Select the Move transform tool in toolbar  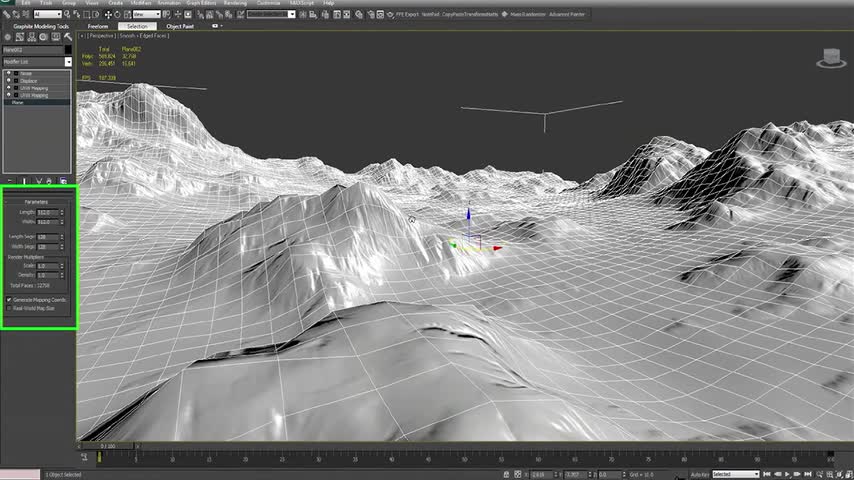108,15
